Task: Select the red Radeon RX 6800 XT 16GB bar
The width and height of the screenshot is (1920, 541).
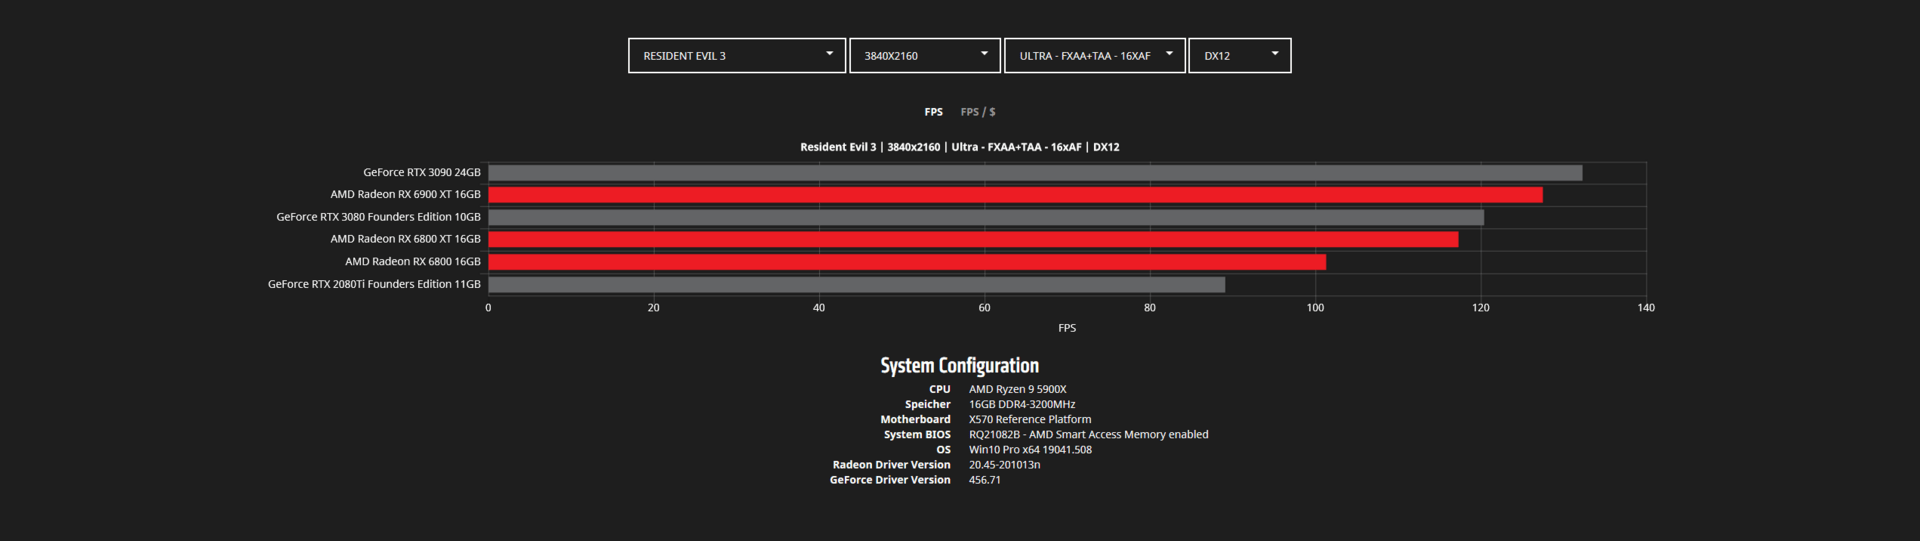Action: click(973, 240)
